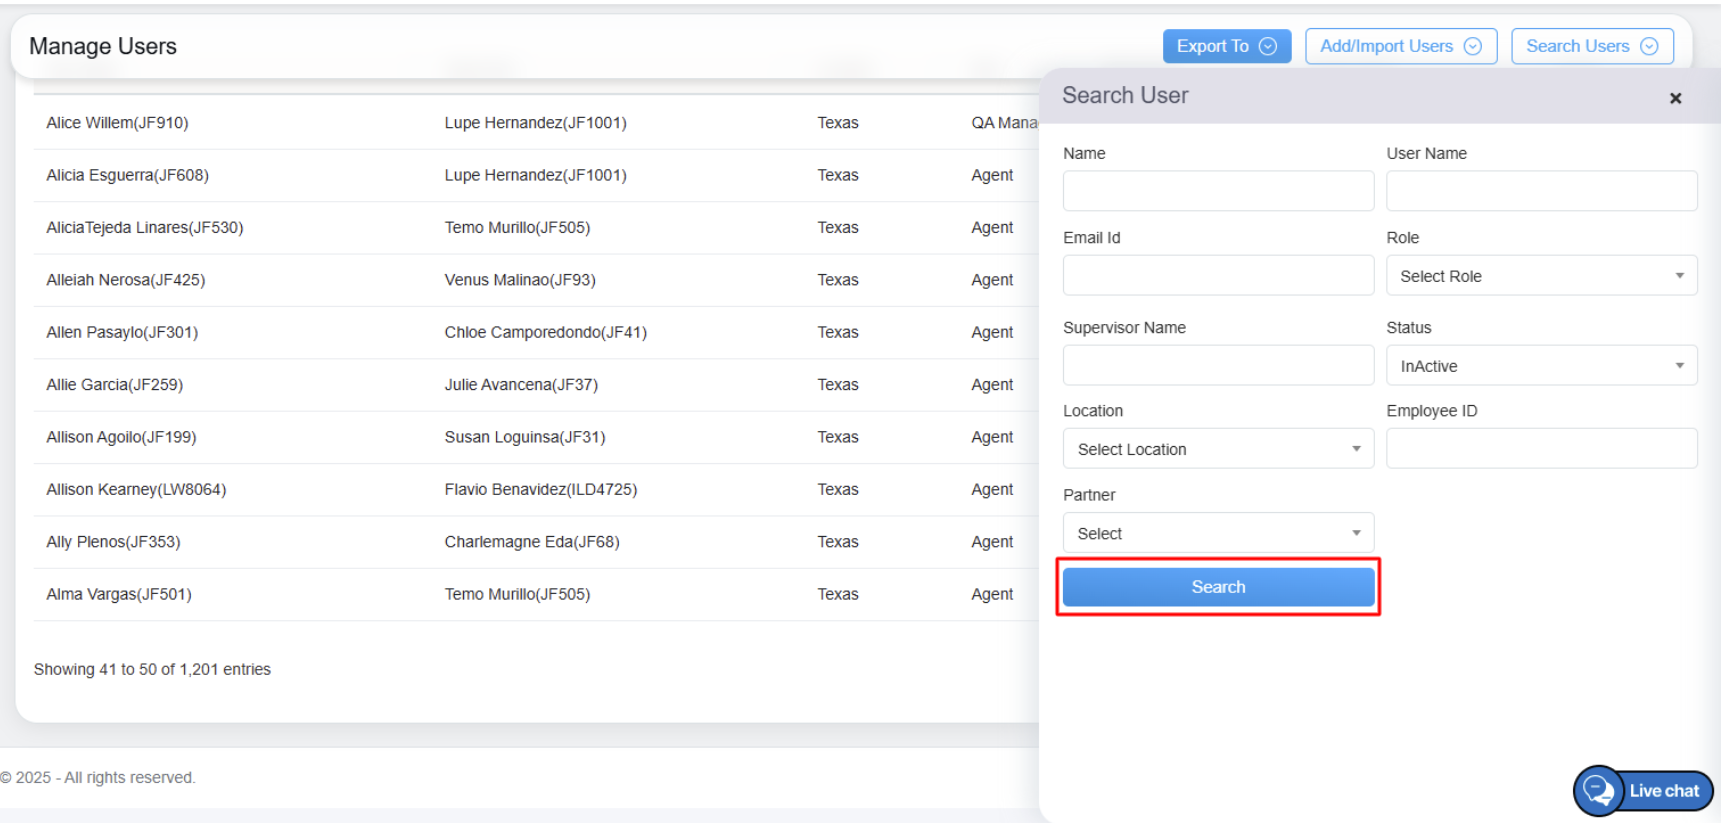Image resolution: width=1721 pixels, height=823 pixels.
Task: Click supervisor Chloe Camporedondo(JF41) cell
Action: [545, 332]
